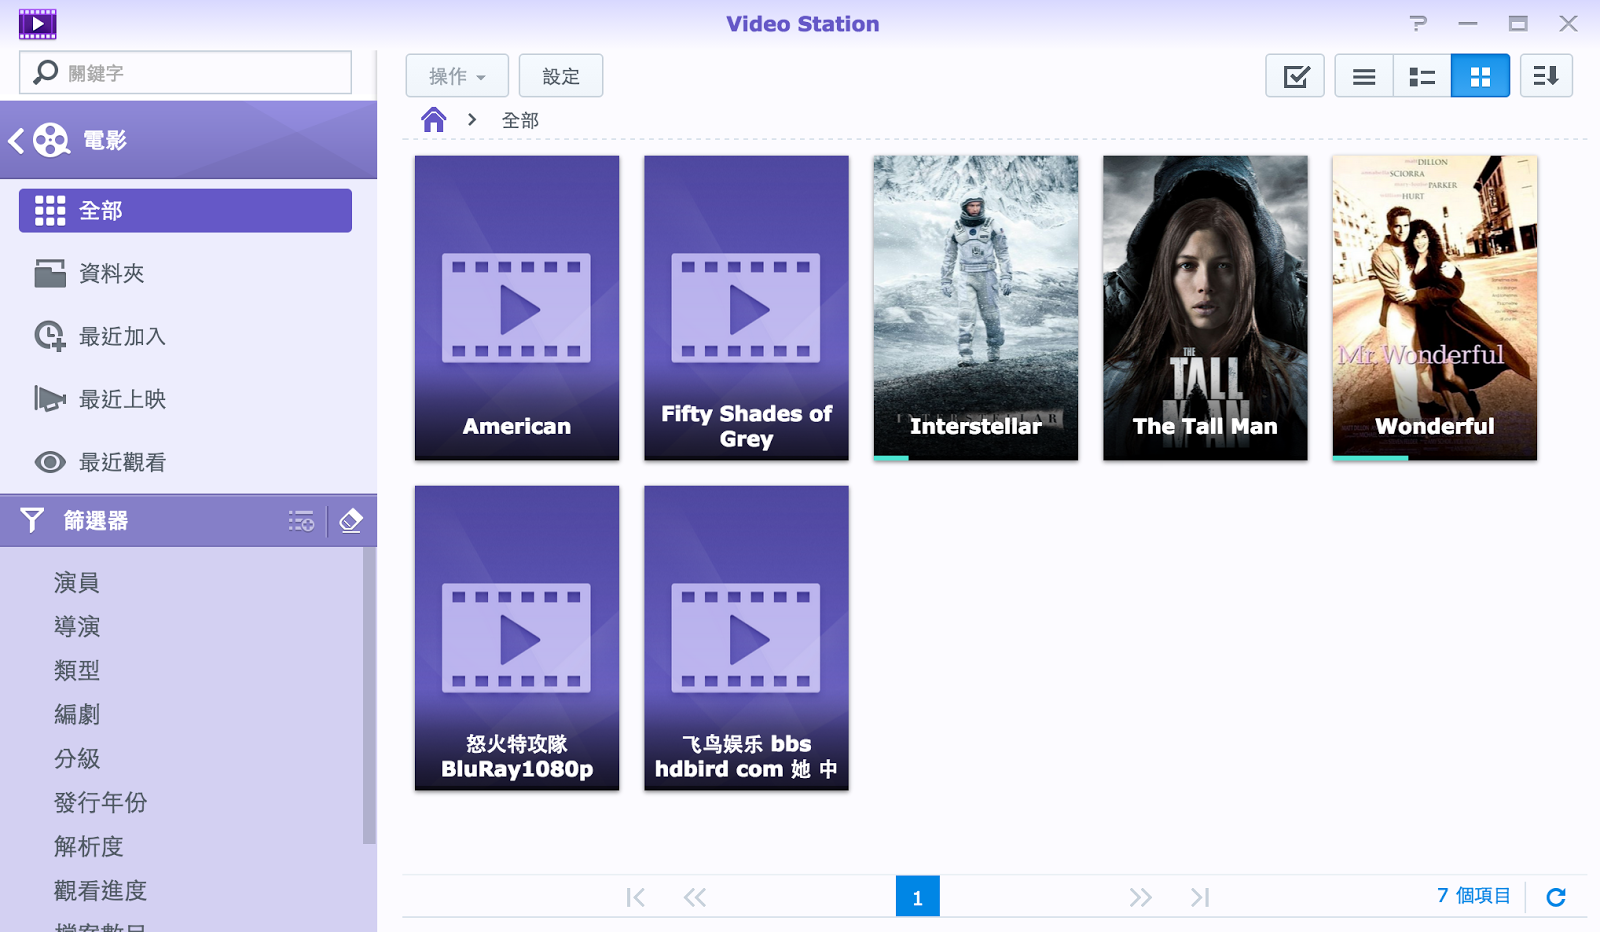Viewport: 1600px width, 932px height.
Task: Minimize the Video Station window
Action: coord(1468,23)
